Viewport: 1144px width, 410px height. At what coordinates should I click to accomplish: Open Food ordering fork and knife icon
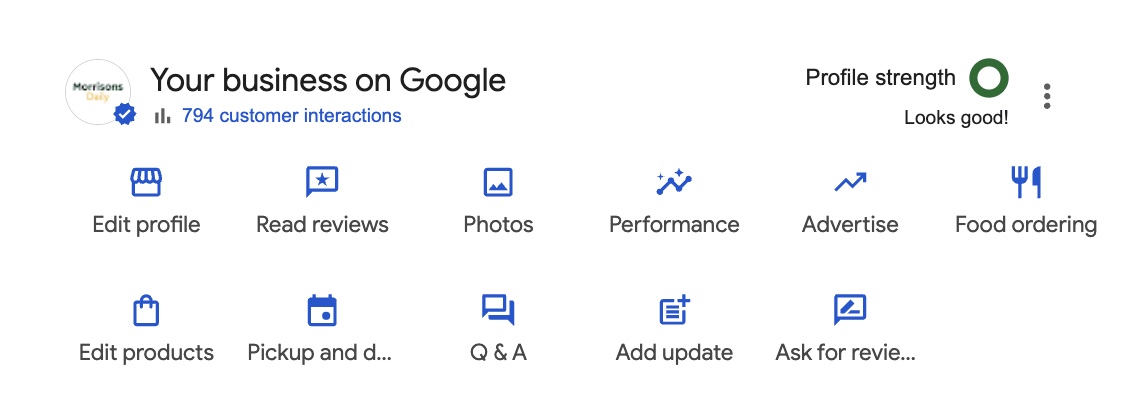pos(1026,182)
